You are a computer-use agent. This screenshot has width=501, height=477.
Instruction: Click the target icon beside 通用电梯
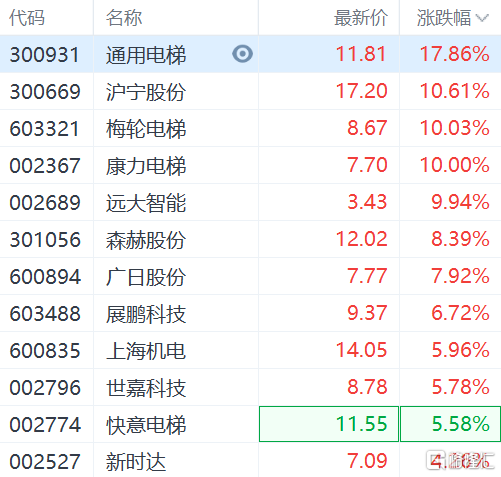[x=242, y=54]
